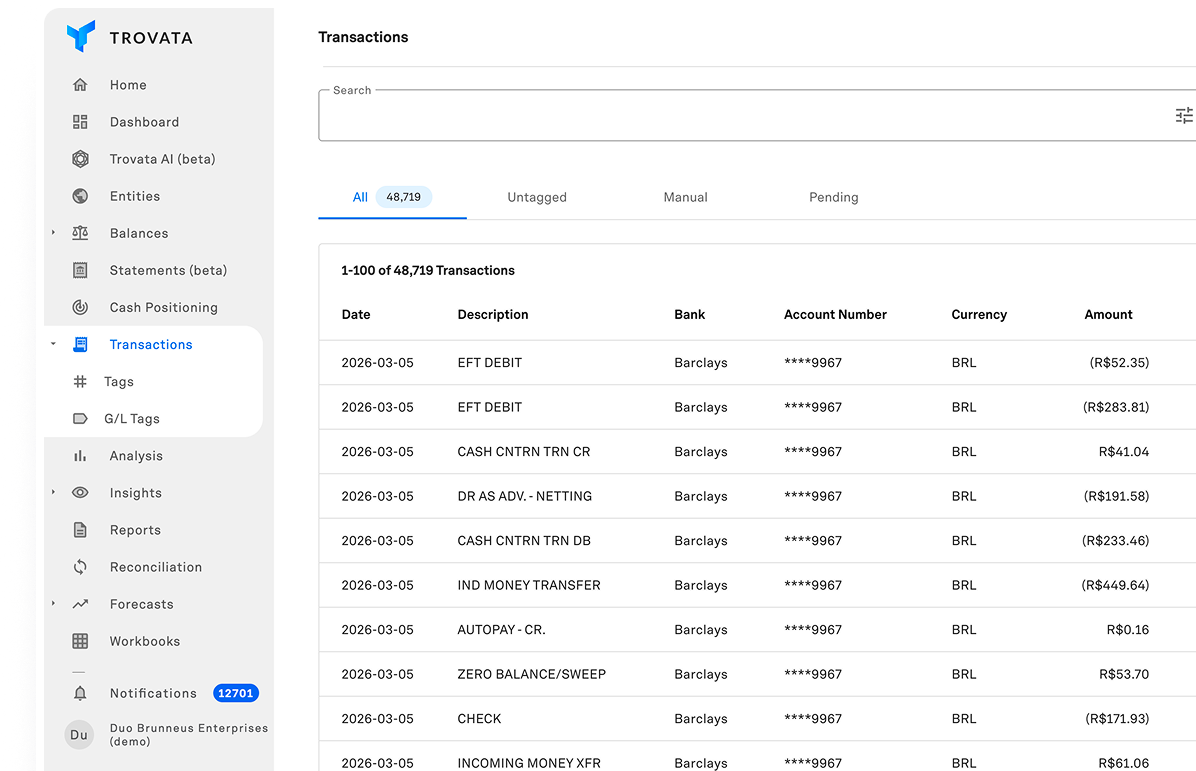1196x771 pixels.
Task: Click the G/L Tags label icon
Action: 80,418
